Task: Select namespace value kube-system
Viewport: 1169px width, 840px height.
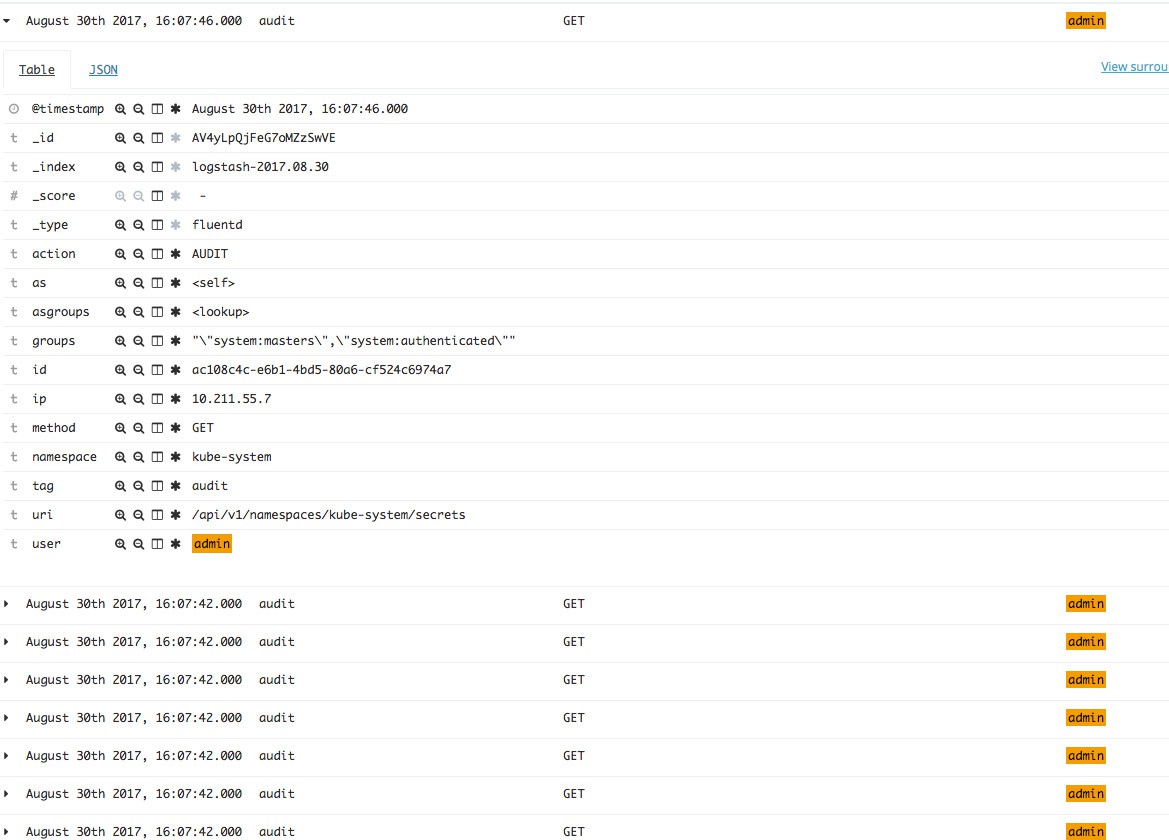Action: point(231,457)
